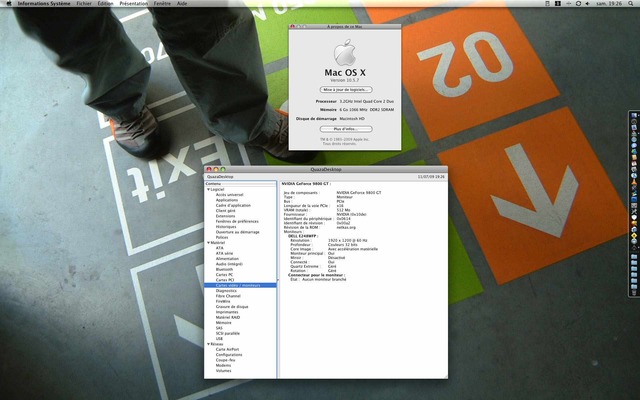Click the Plus d'infos button
Viewport: 640px width, 400px height.
(346, 129)
